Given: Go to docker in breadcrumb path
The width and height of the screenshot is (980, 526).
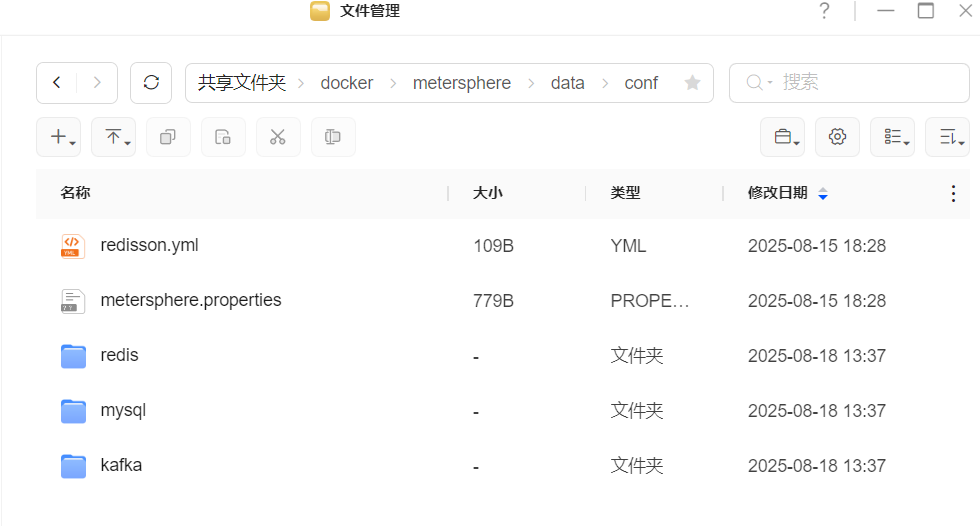Looking at the screenshot, I should pyautogui.click(x=346, y=83).
